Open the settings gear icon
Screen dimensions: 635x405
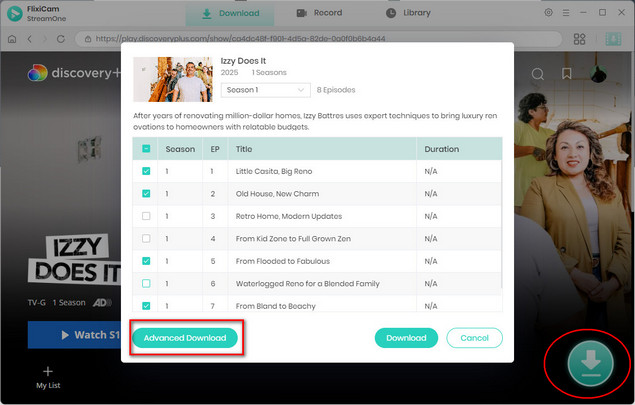click(548, 13)
